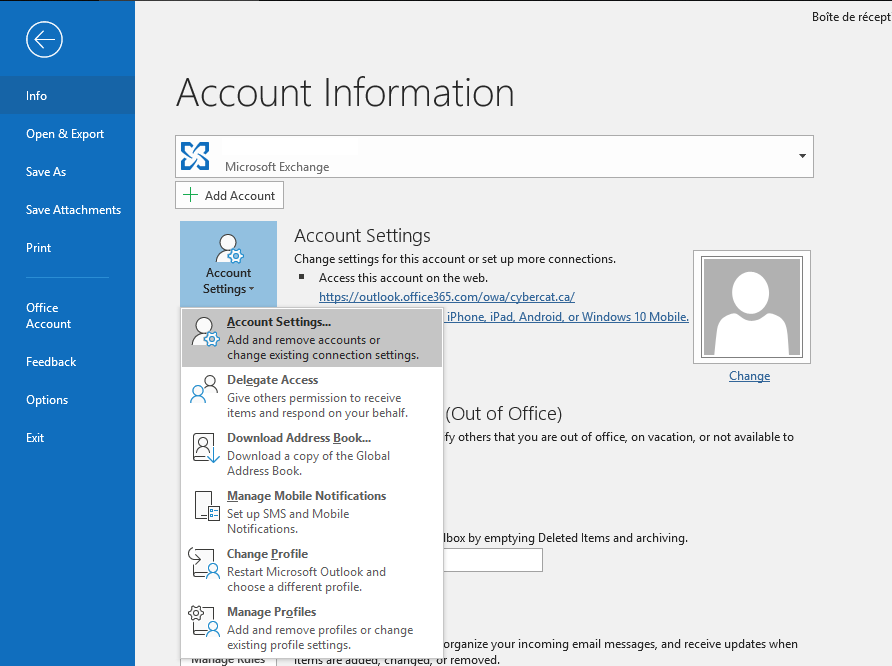Expand the Microsoft Exchange account dropdown
The image size is (892, 666).
[x=802, y=157]
